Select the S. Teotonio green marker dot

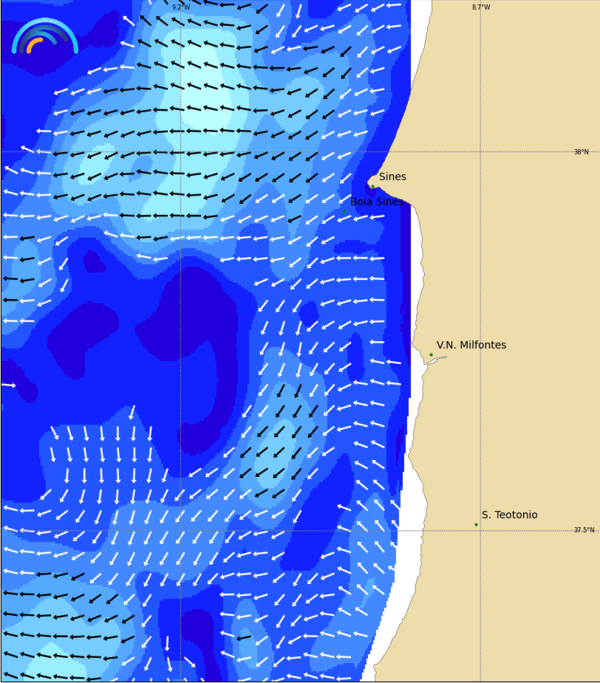click(476, 524)
